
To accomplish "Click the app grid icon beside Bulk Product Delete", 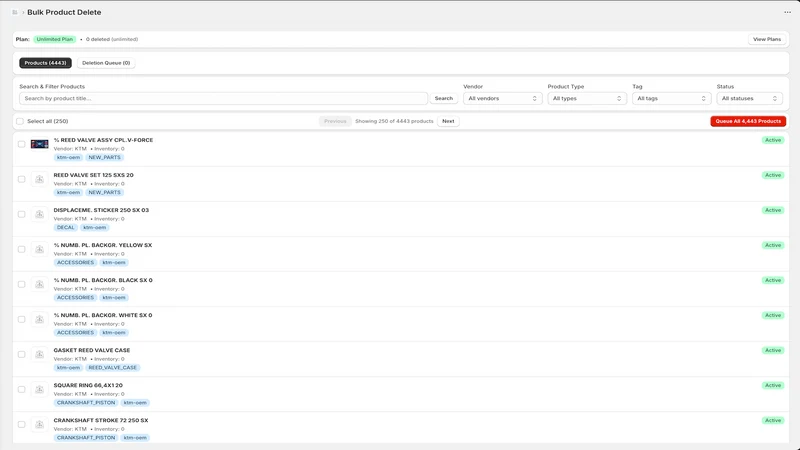I will click(x=15, y=12).
